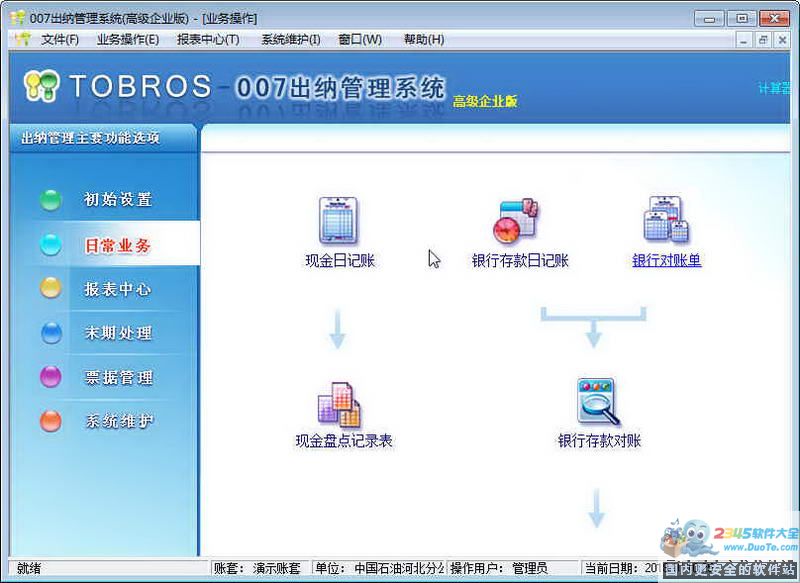The width and height of the screenshot is (800, 583).
Task: Minimize the inner 业务操作 child window
Action: [x=743, y=40]
